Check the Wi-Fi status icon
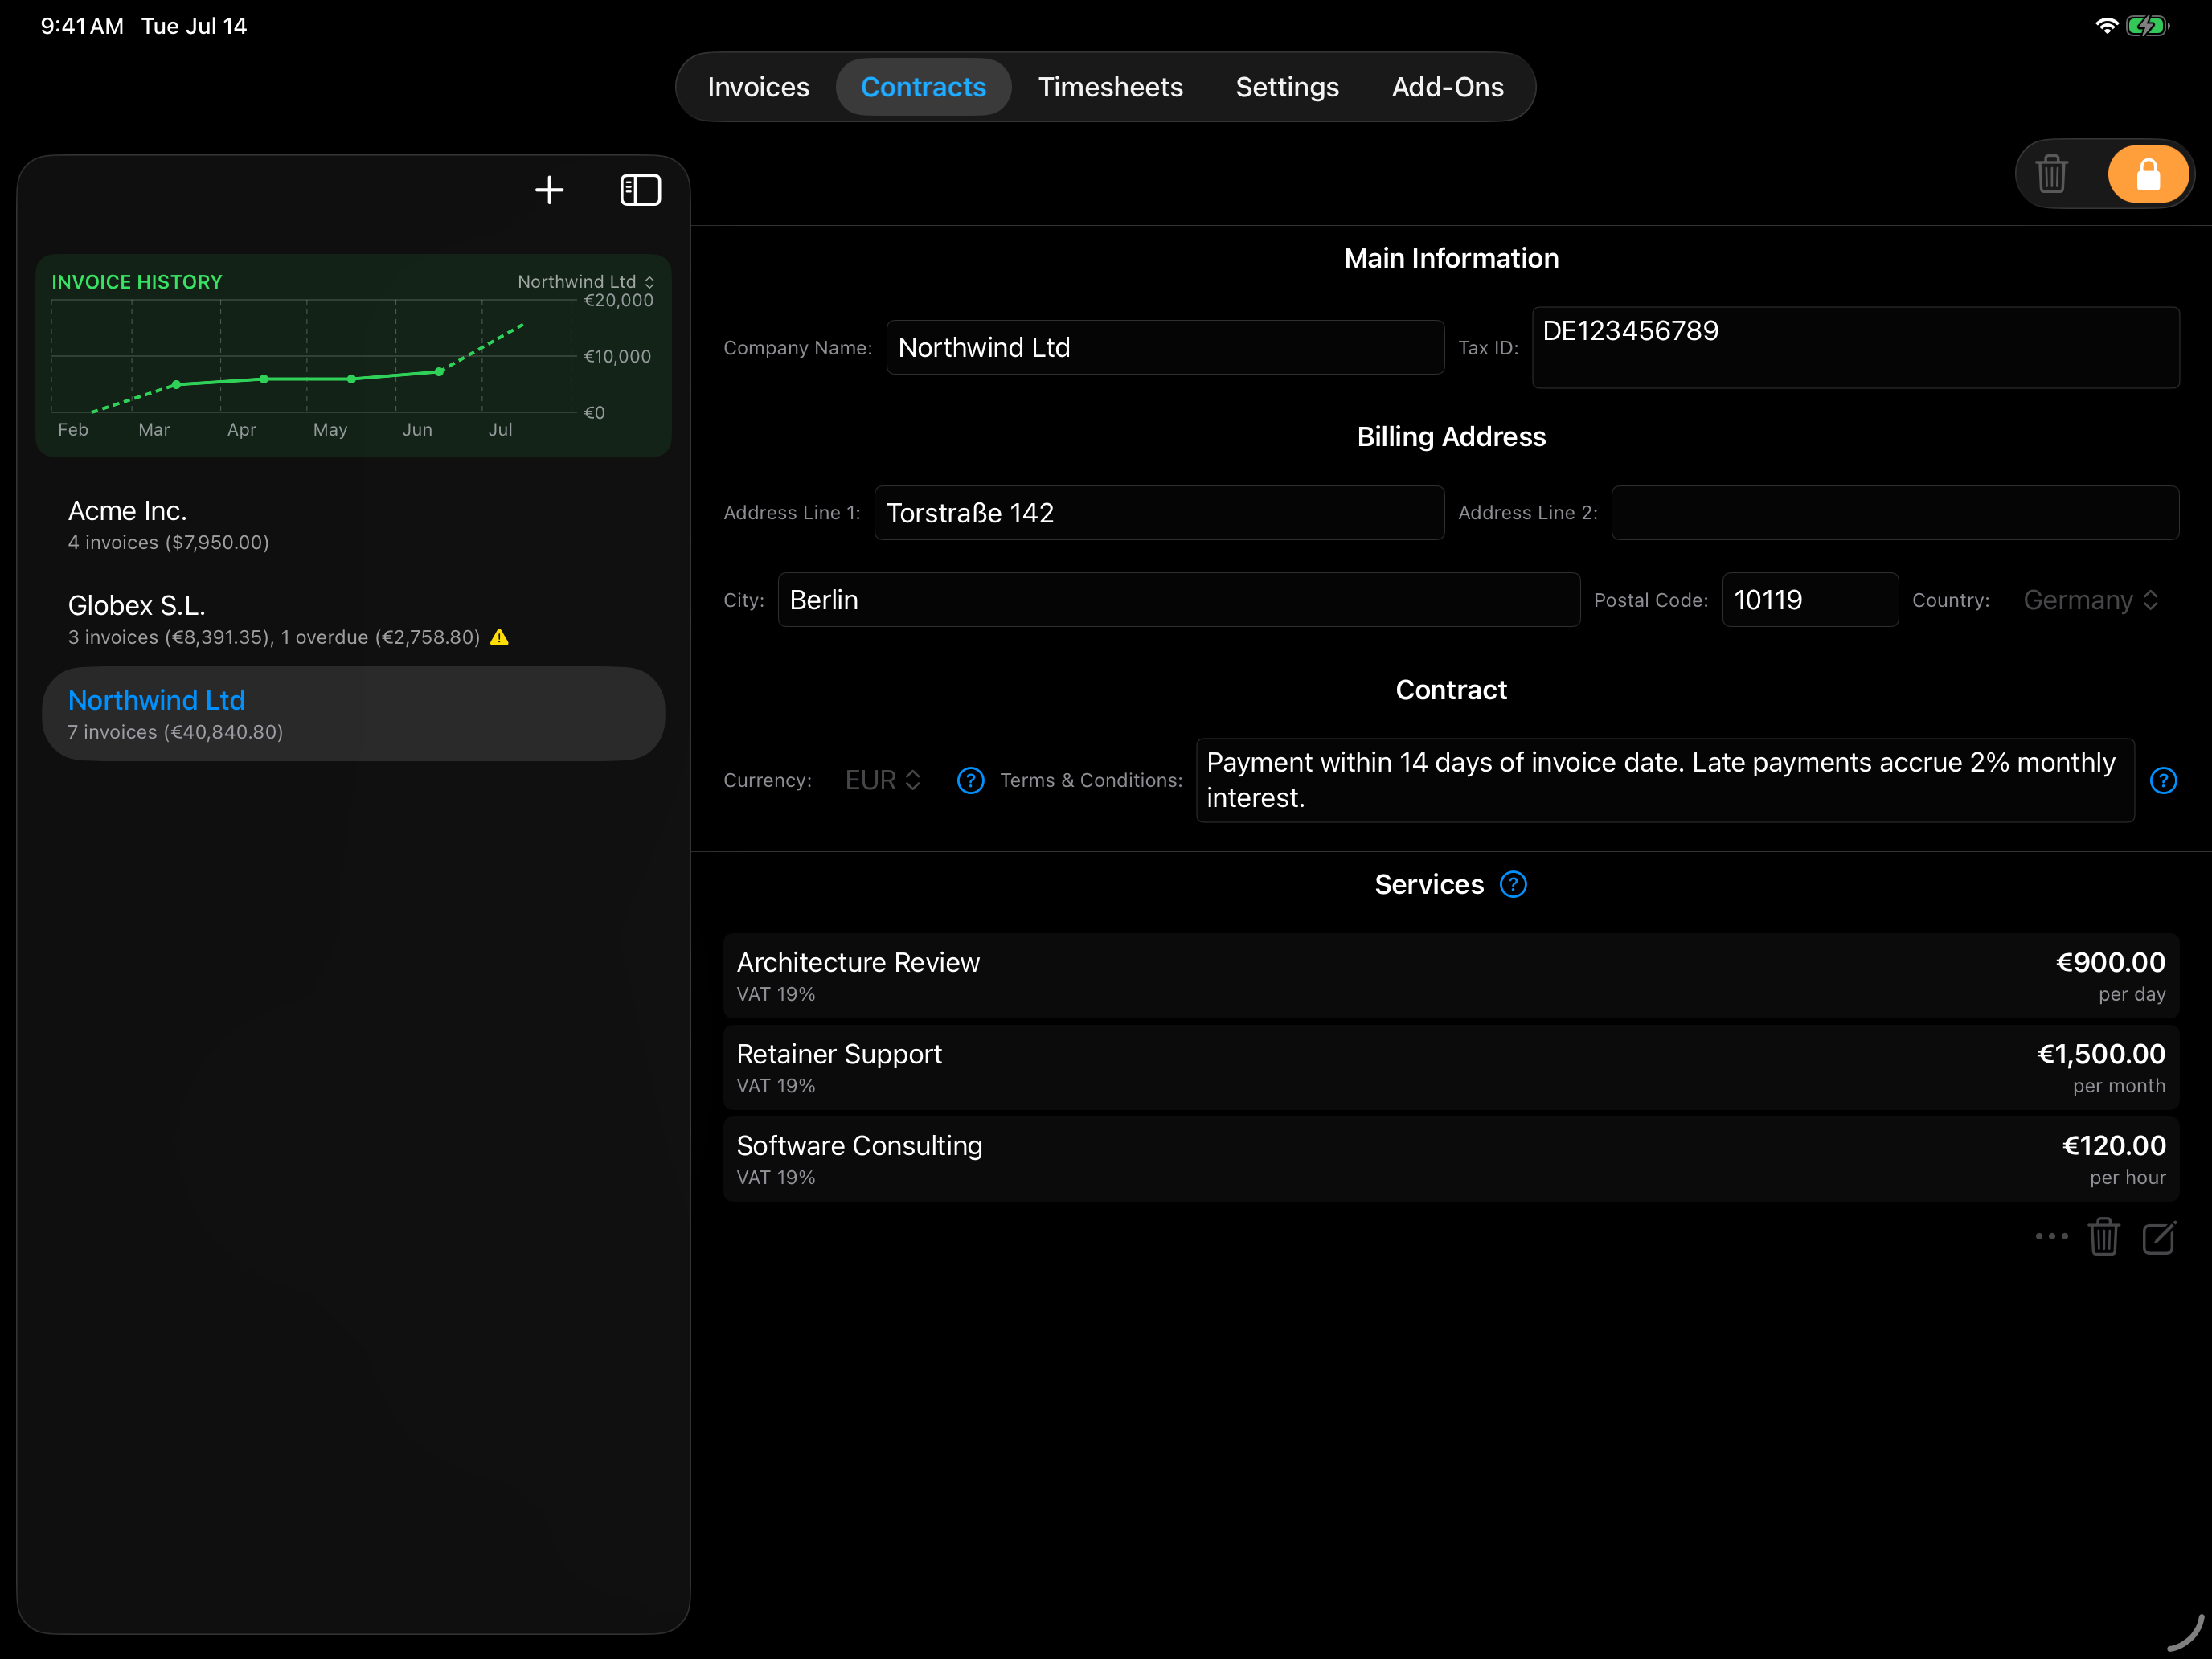This screenshot has height=1659, width=2212. coord(2106,26)
